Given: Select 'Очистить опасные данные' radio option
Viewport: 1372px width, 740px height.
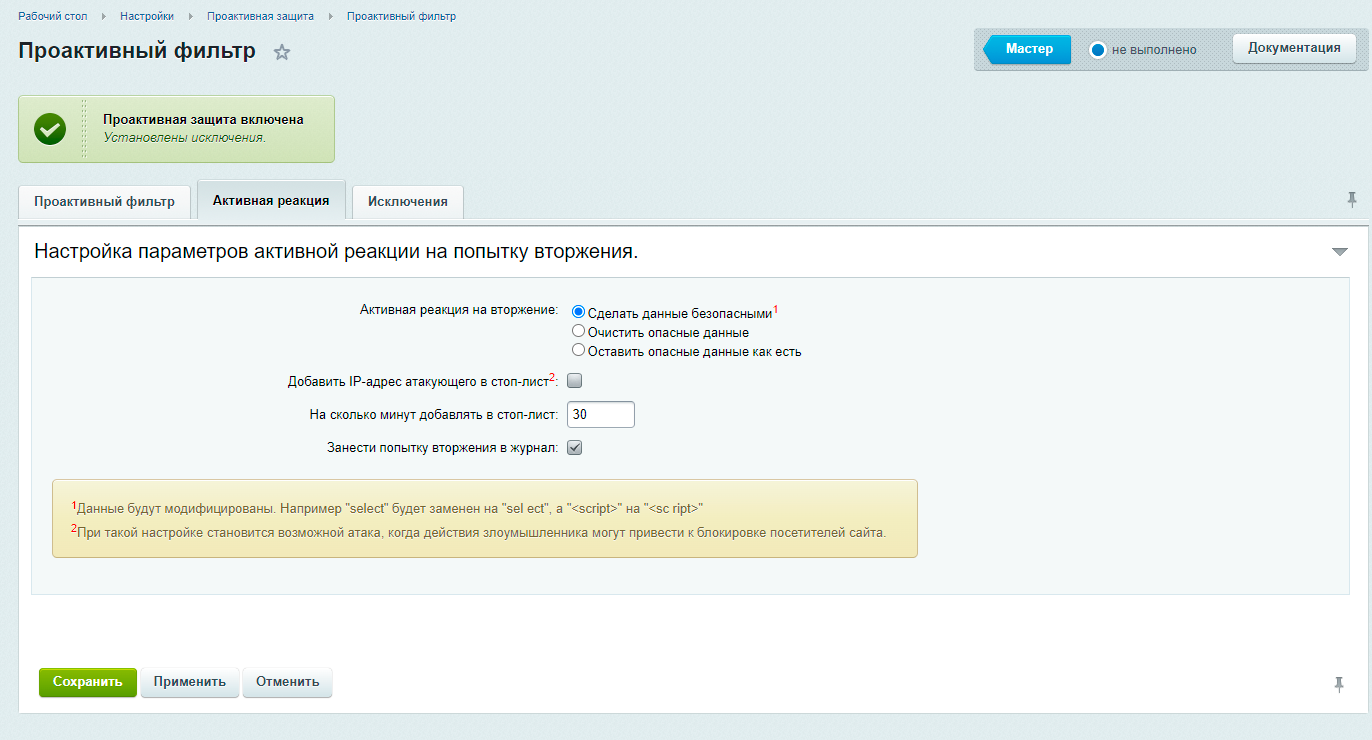Looking at the screenshot, I should tap(578, 331).
